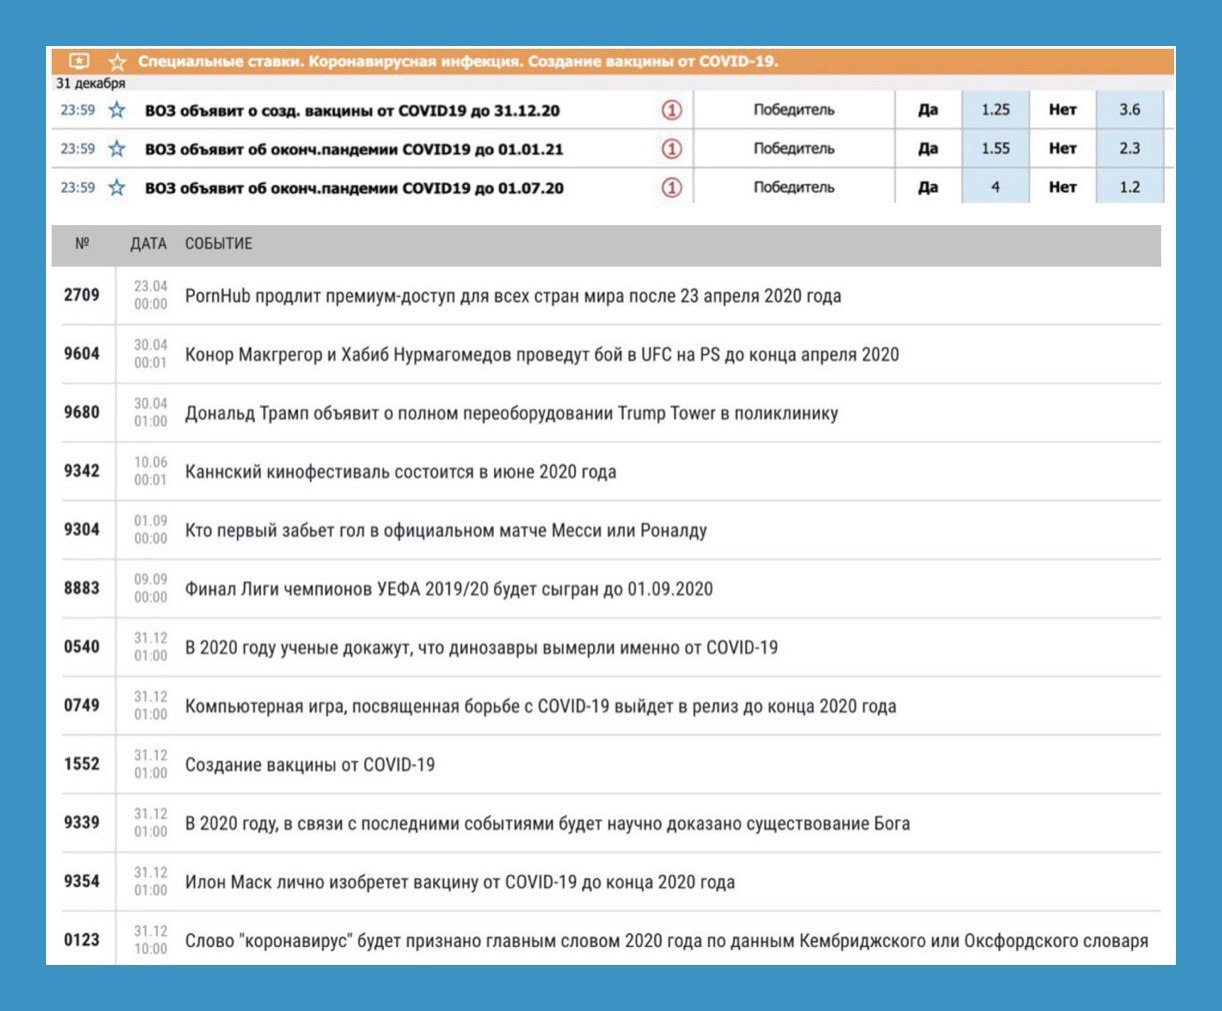Select event about Trump Tower в поликлинику
Image resolution: width=1222 pixels, height=1011 pixels.
511,413
